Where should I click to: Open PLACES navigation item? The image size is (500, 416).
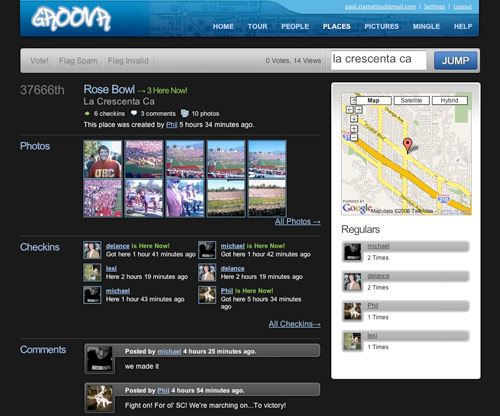coord(337,27)
